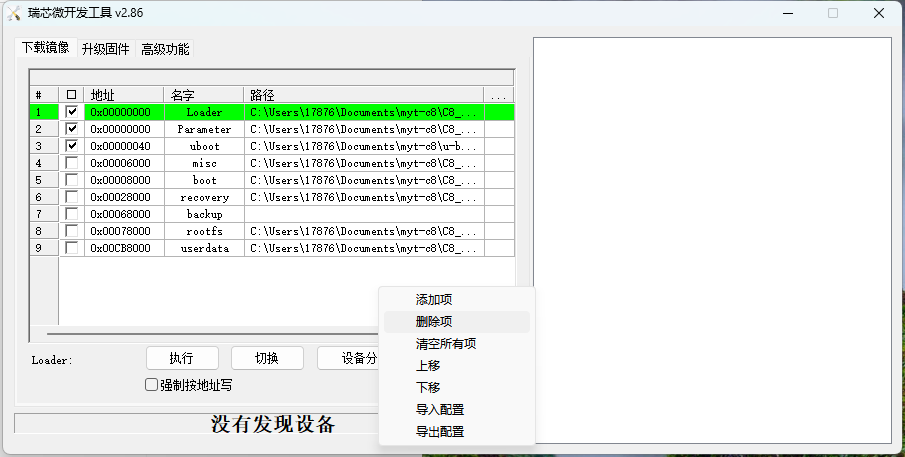Choose 导入配置 from context menu

click(439, 410)
